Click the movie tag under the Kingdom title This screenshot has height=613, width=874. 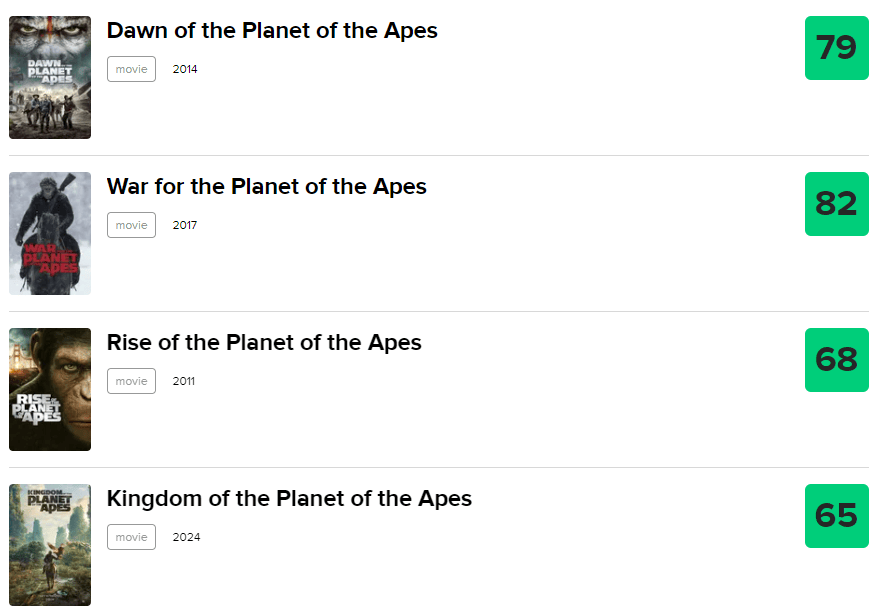pos(131,537)
